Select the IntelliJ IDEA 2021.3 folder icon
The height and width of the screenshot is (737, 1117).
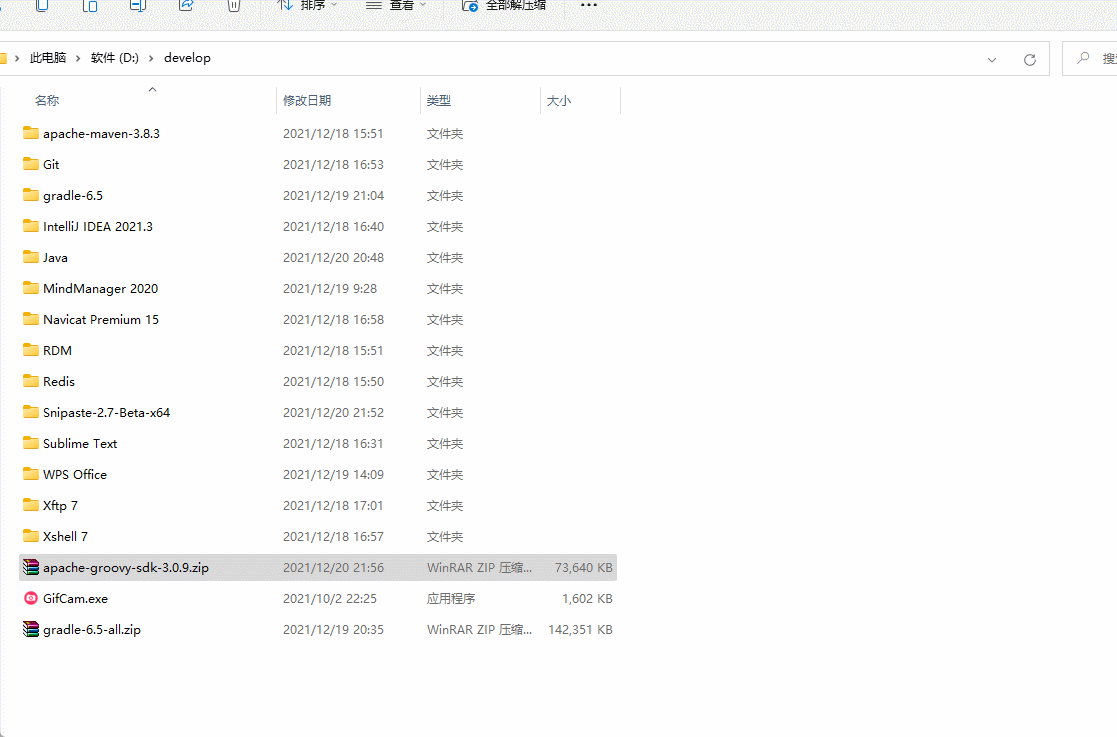click(31, 226)
